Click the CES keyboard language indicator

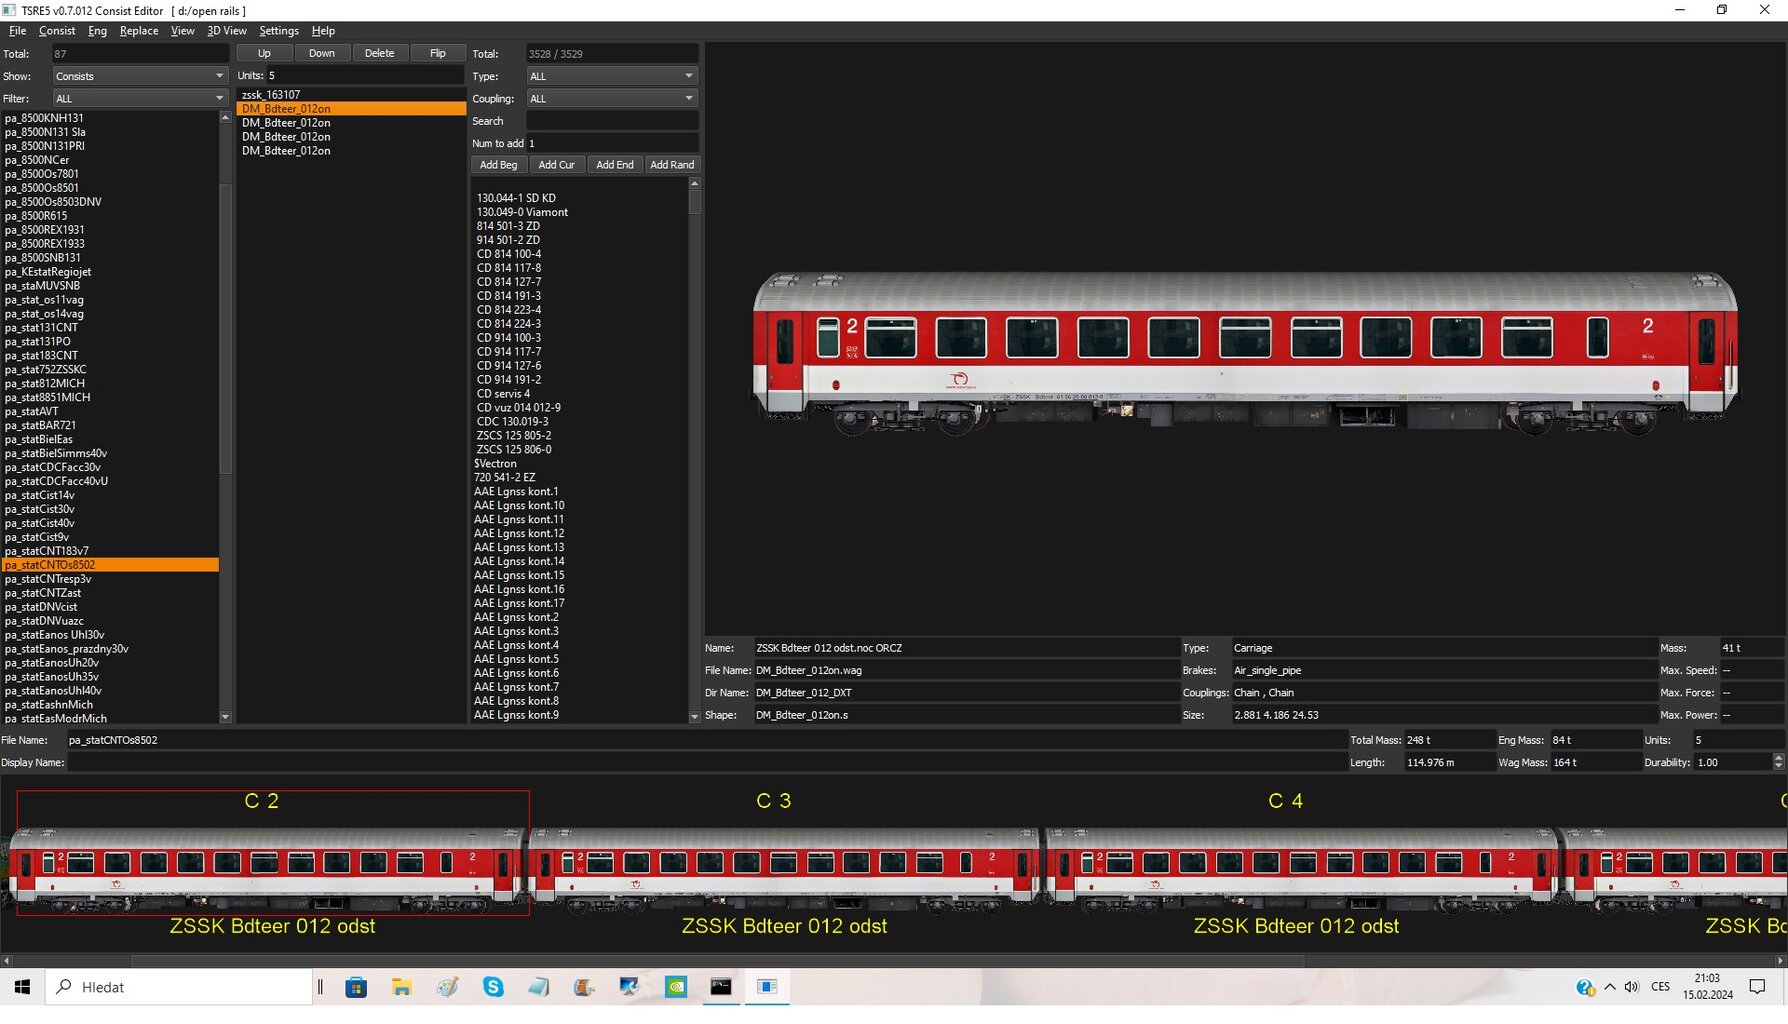click(x=1661, y=987)
